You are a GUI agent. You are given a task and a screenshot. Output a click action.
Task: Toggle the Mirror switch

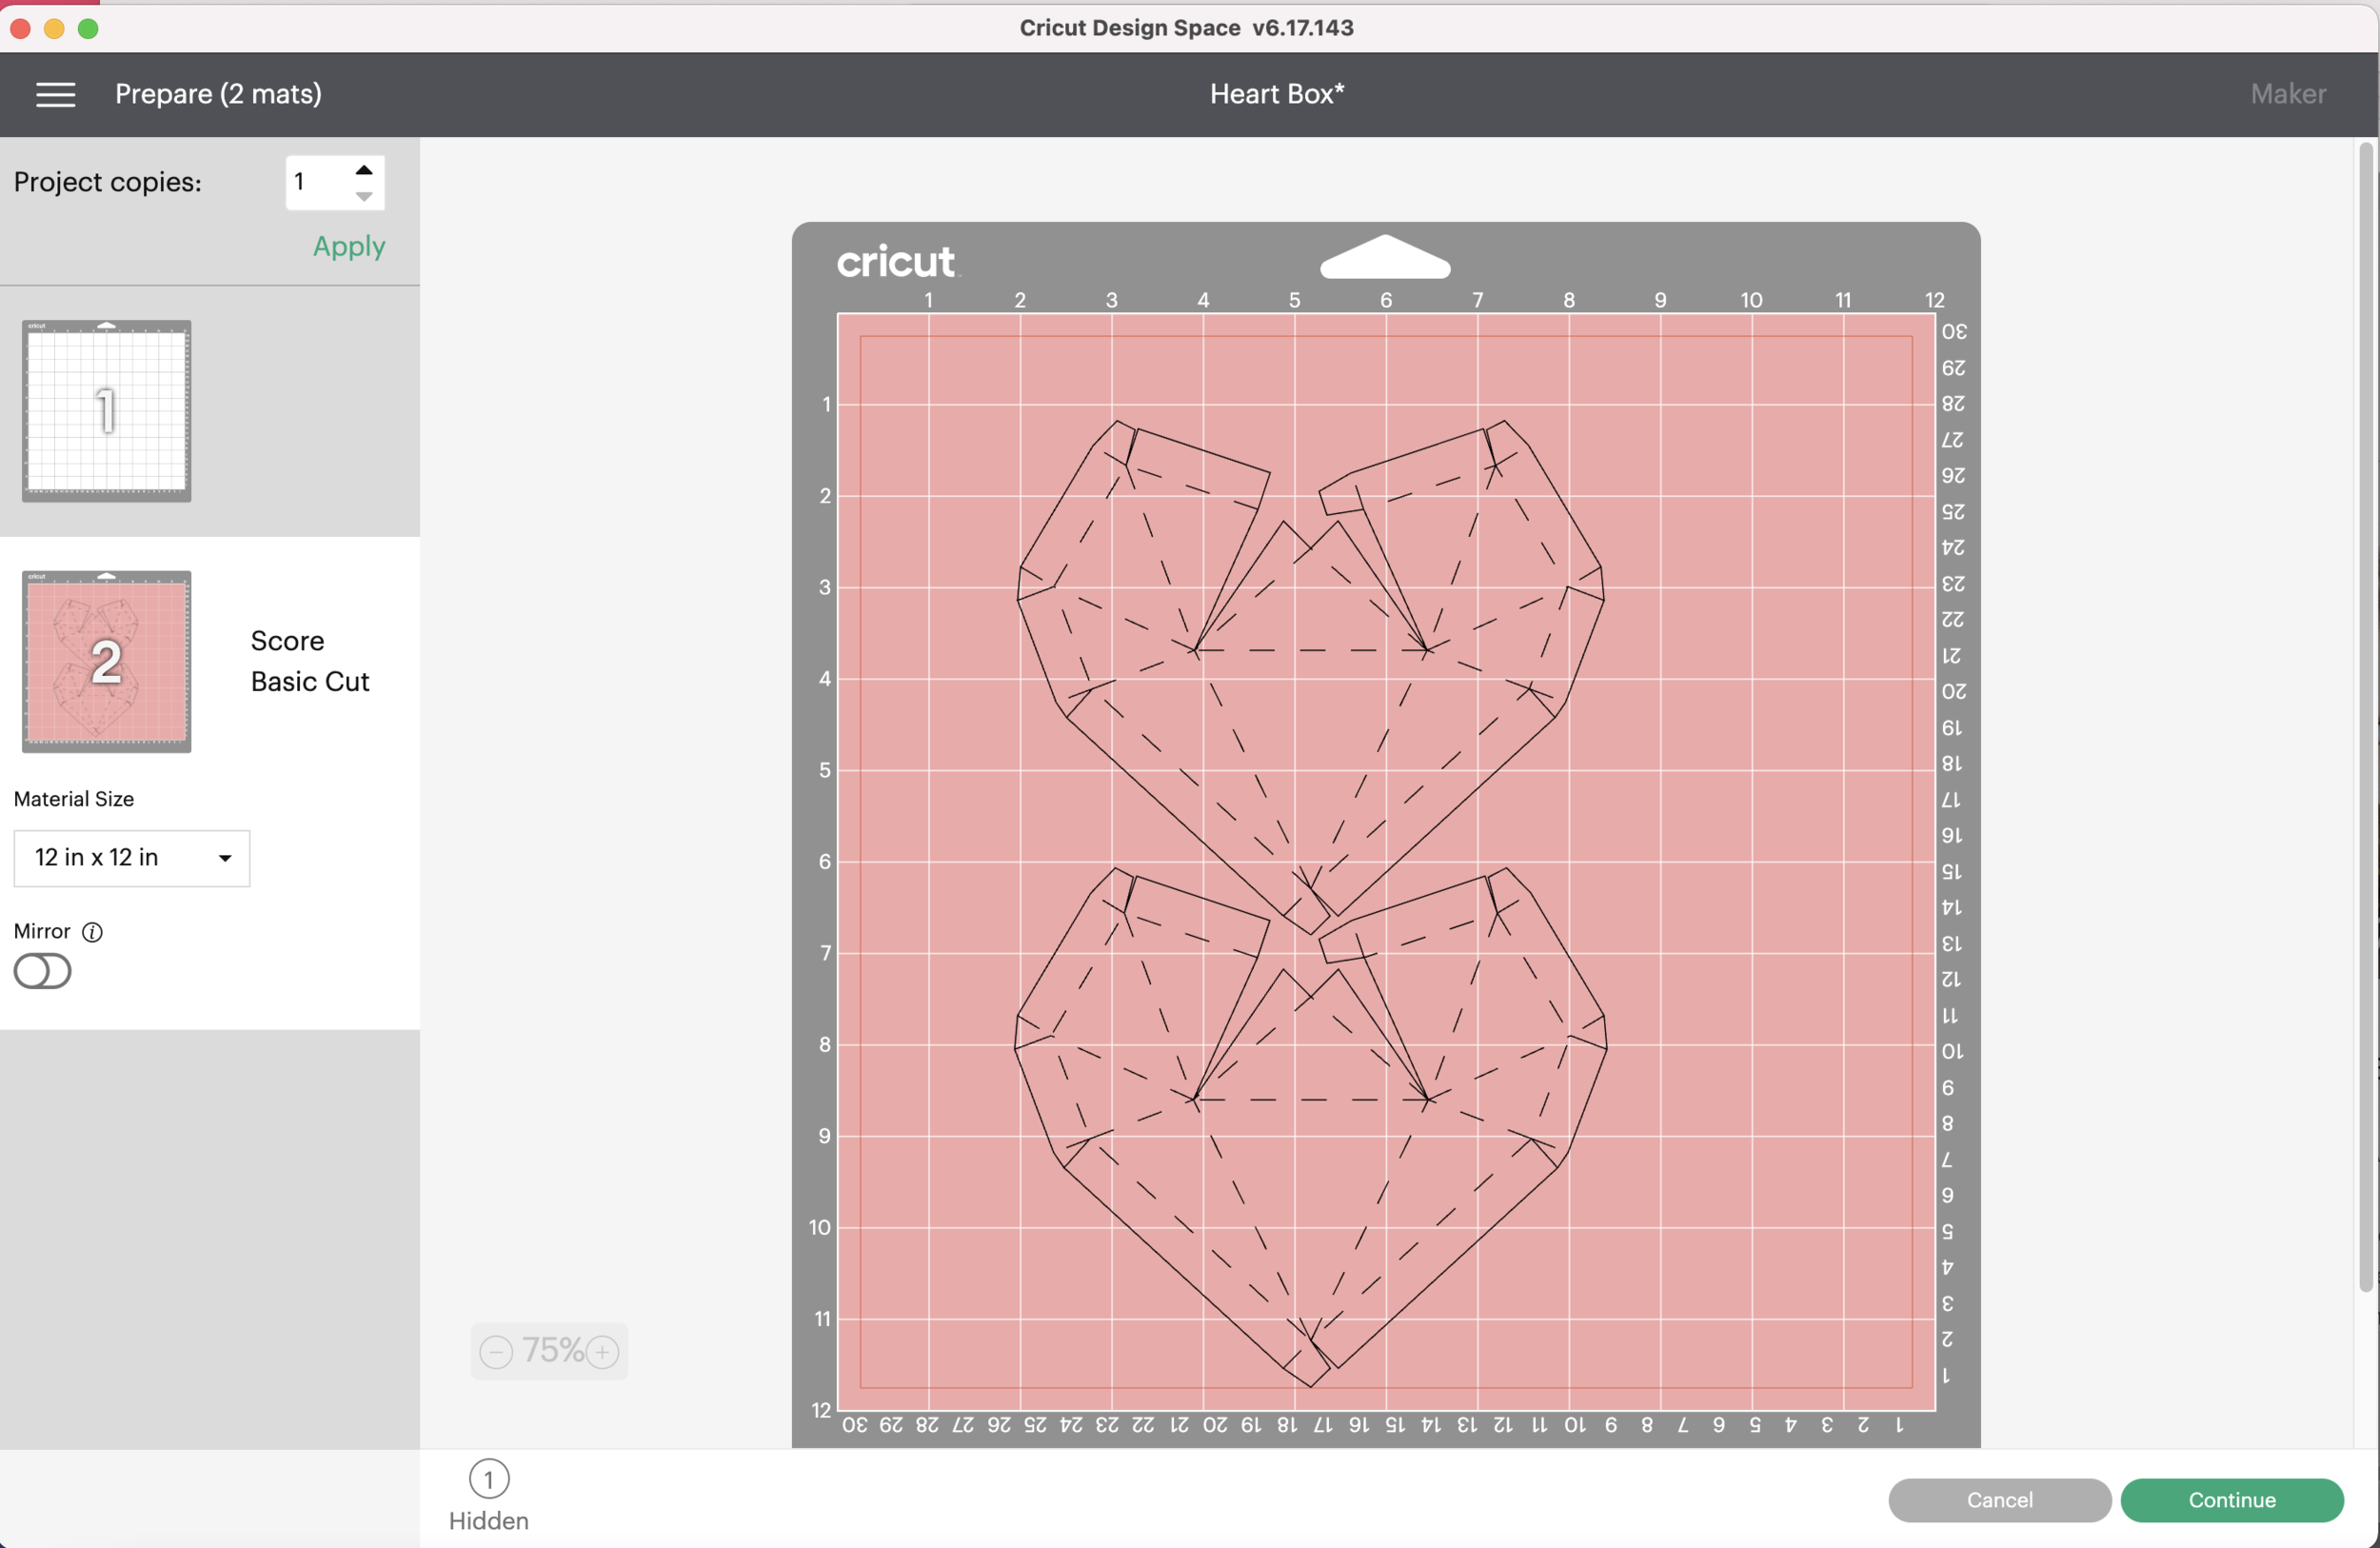[42, 971]
